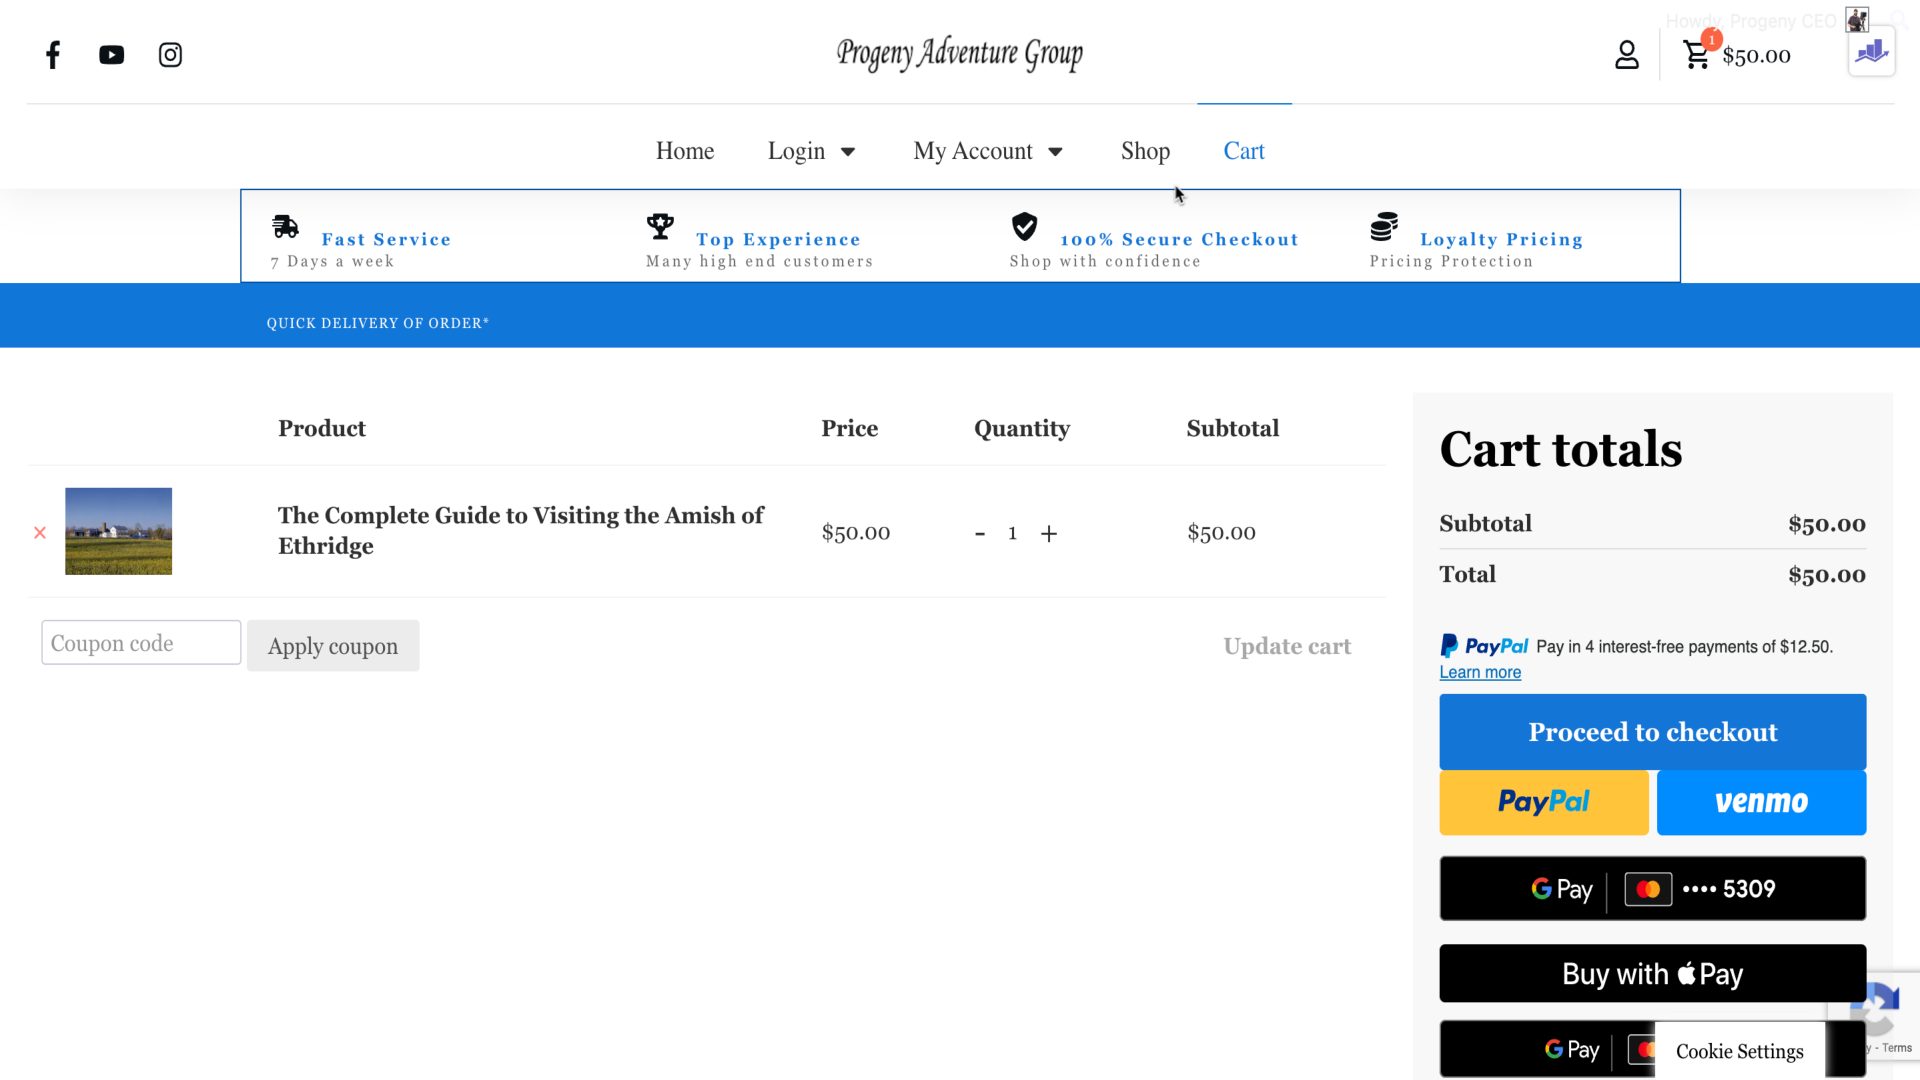The image size is (1920, 1080).
Task: Open the Instagram social icon
Action: click(170, 55)
